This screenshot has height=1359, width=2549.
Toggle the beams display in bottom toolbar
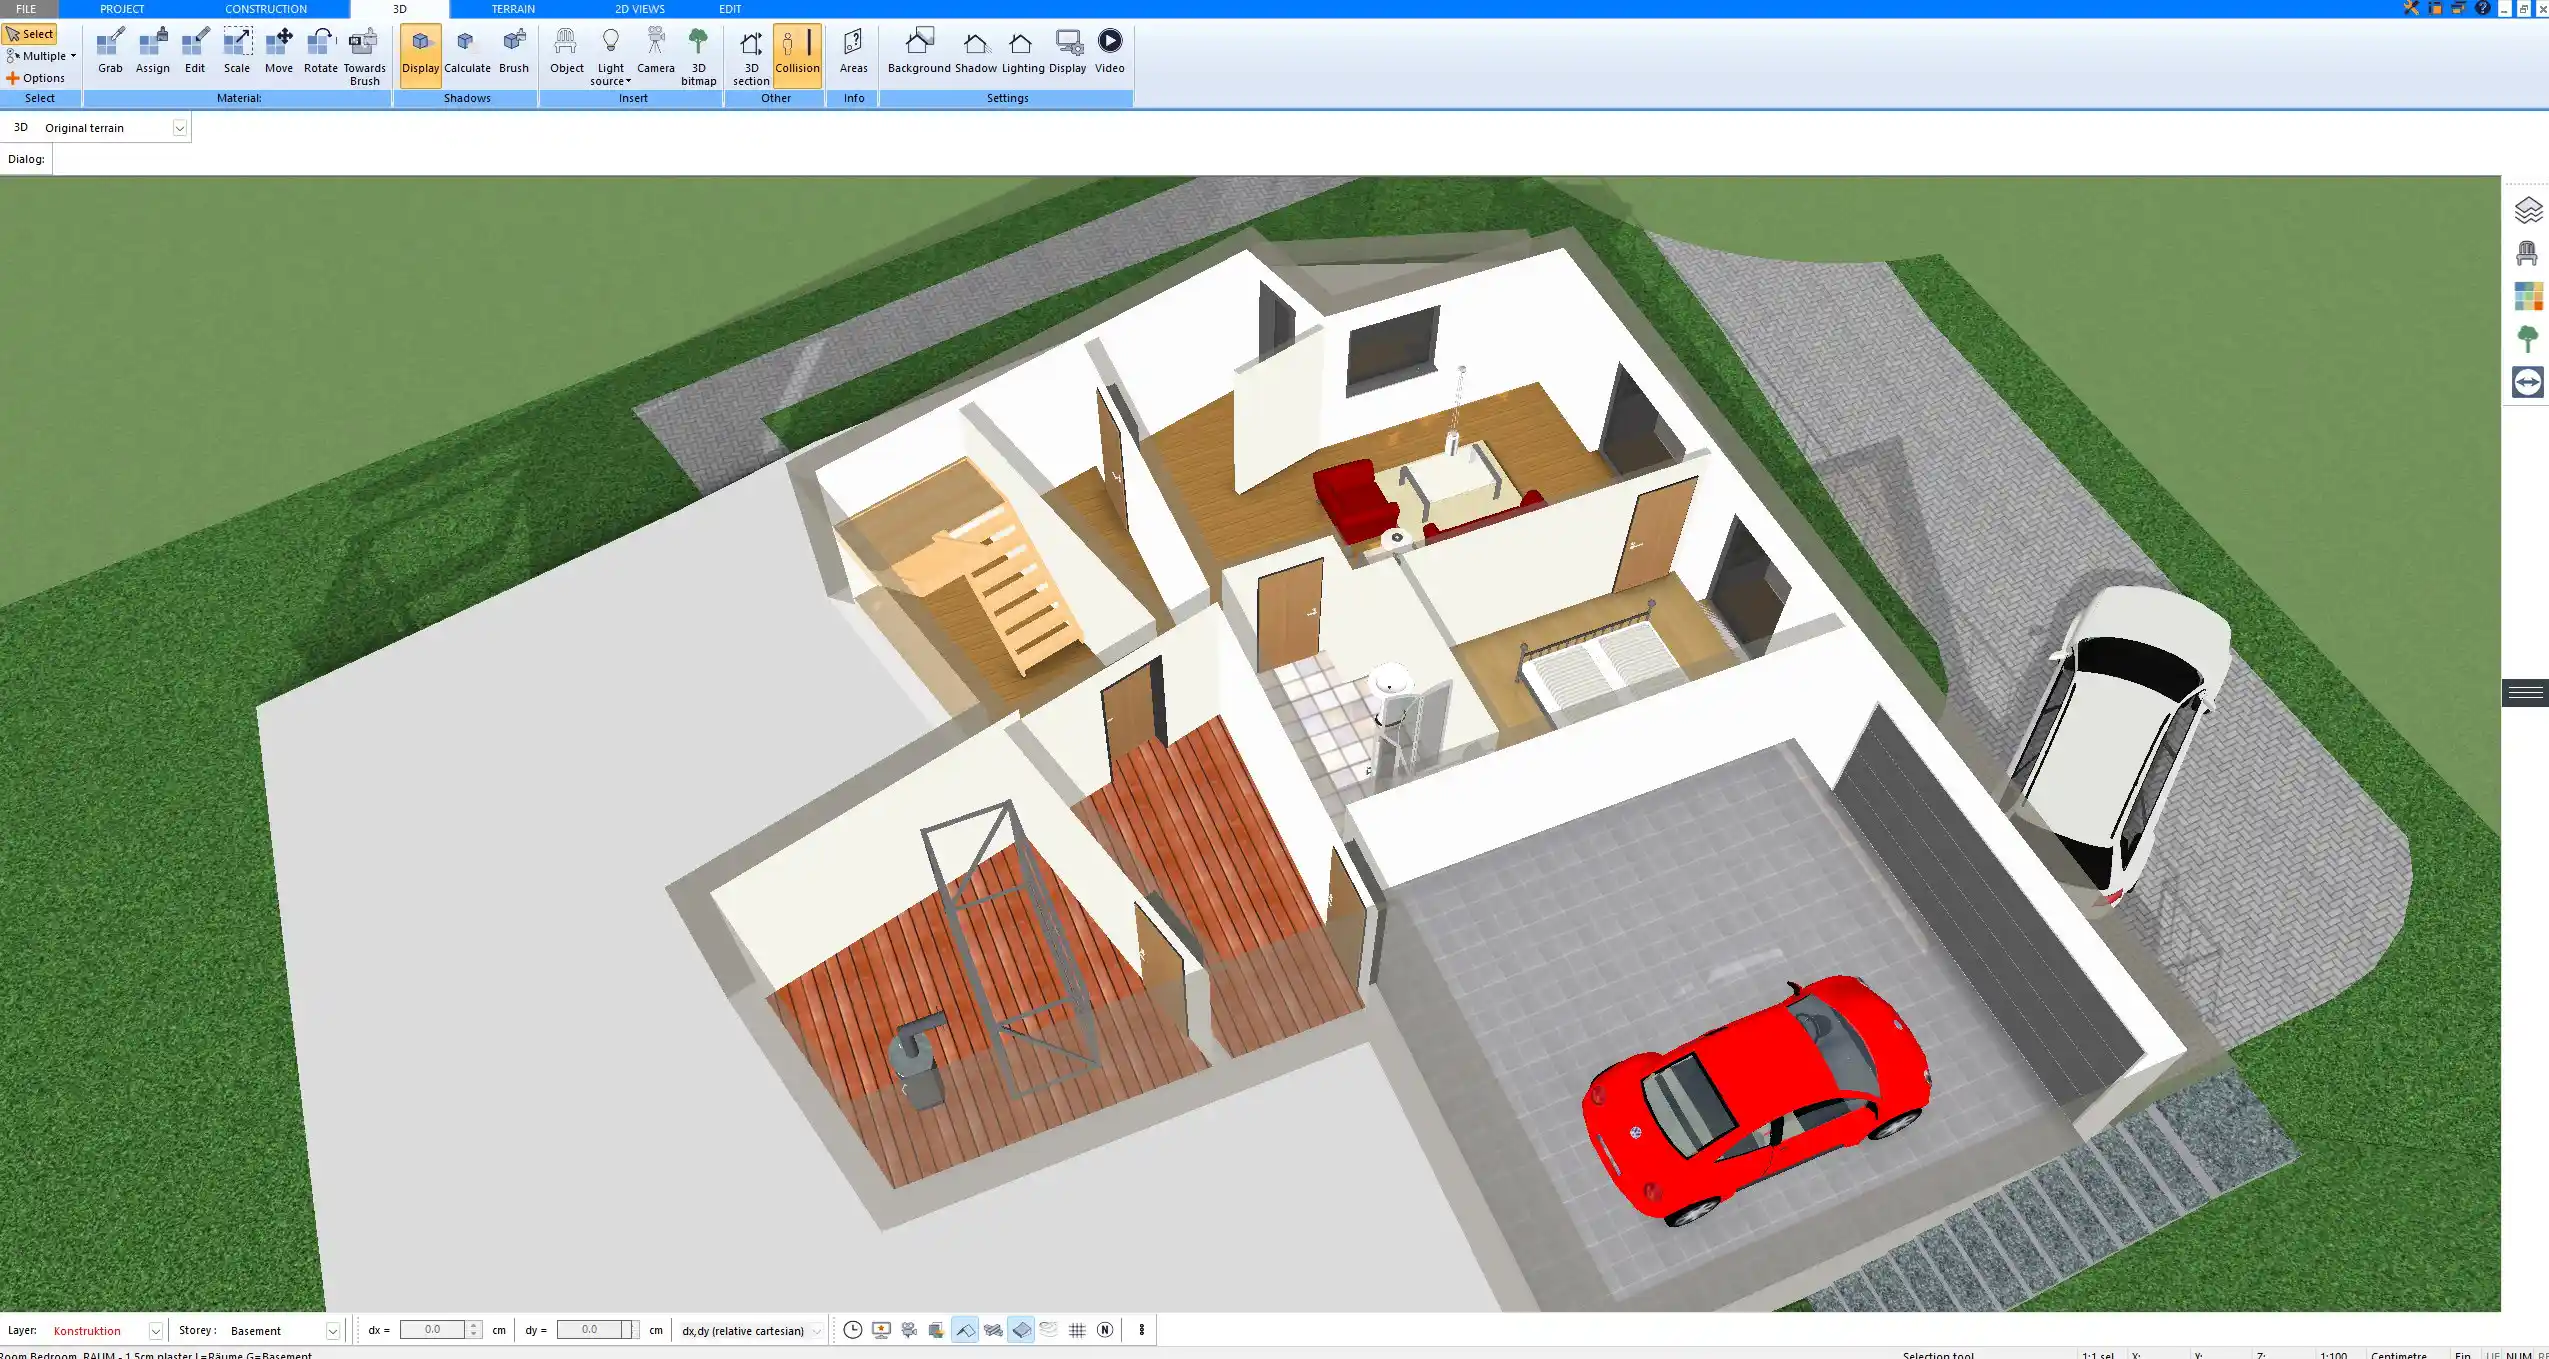(992, 1330)
